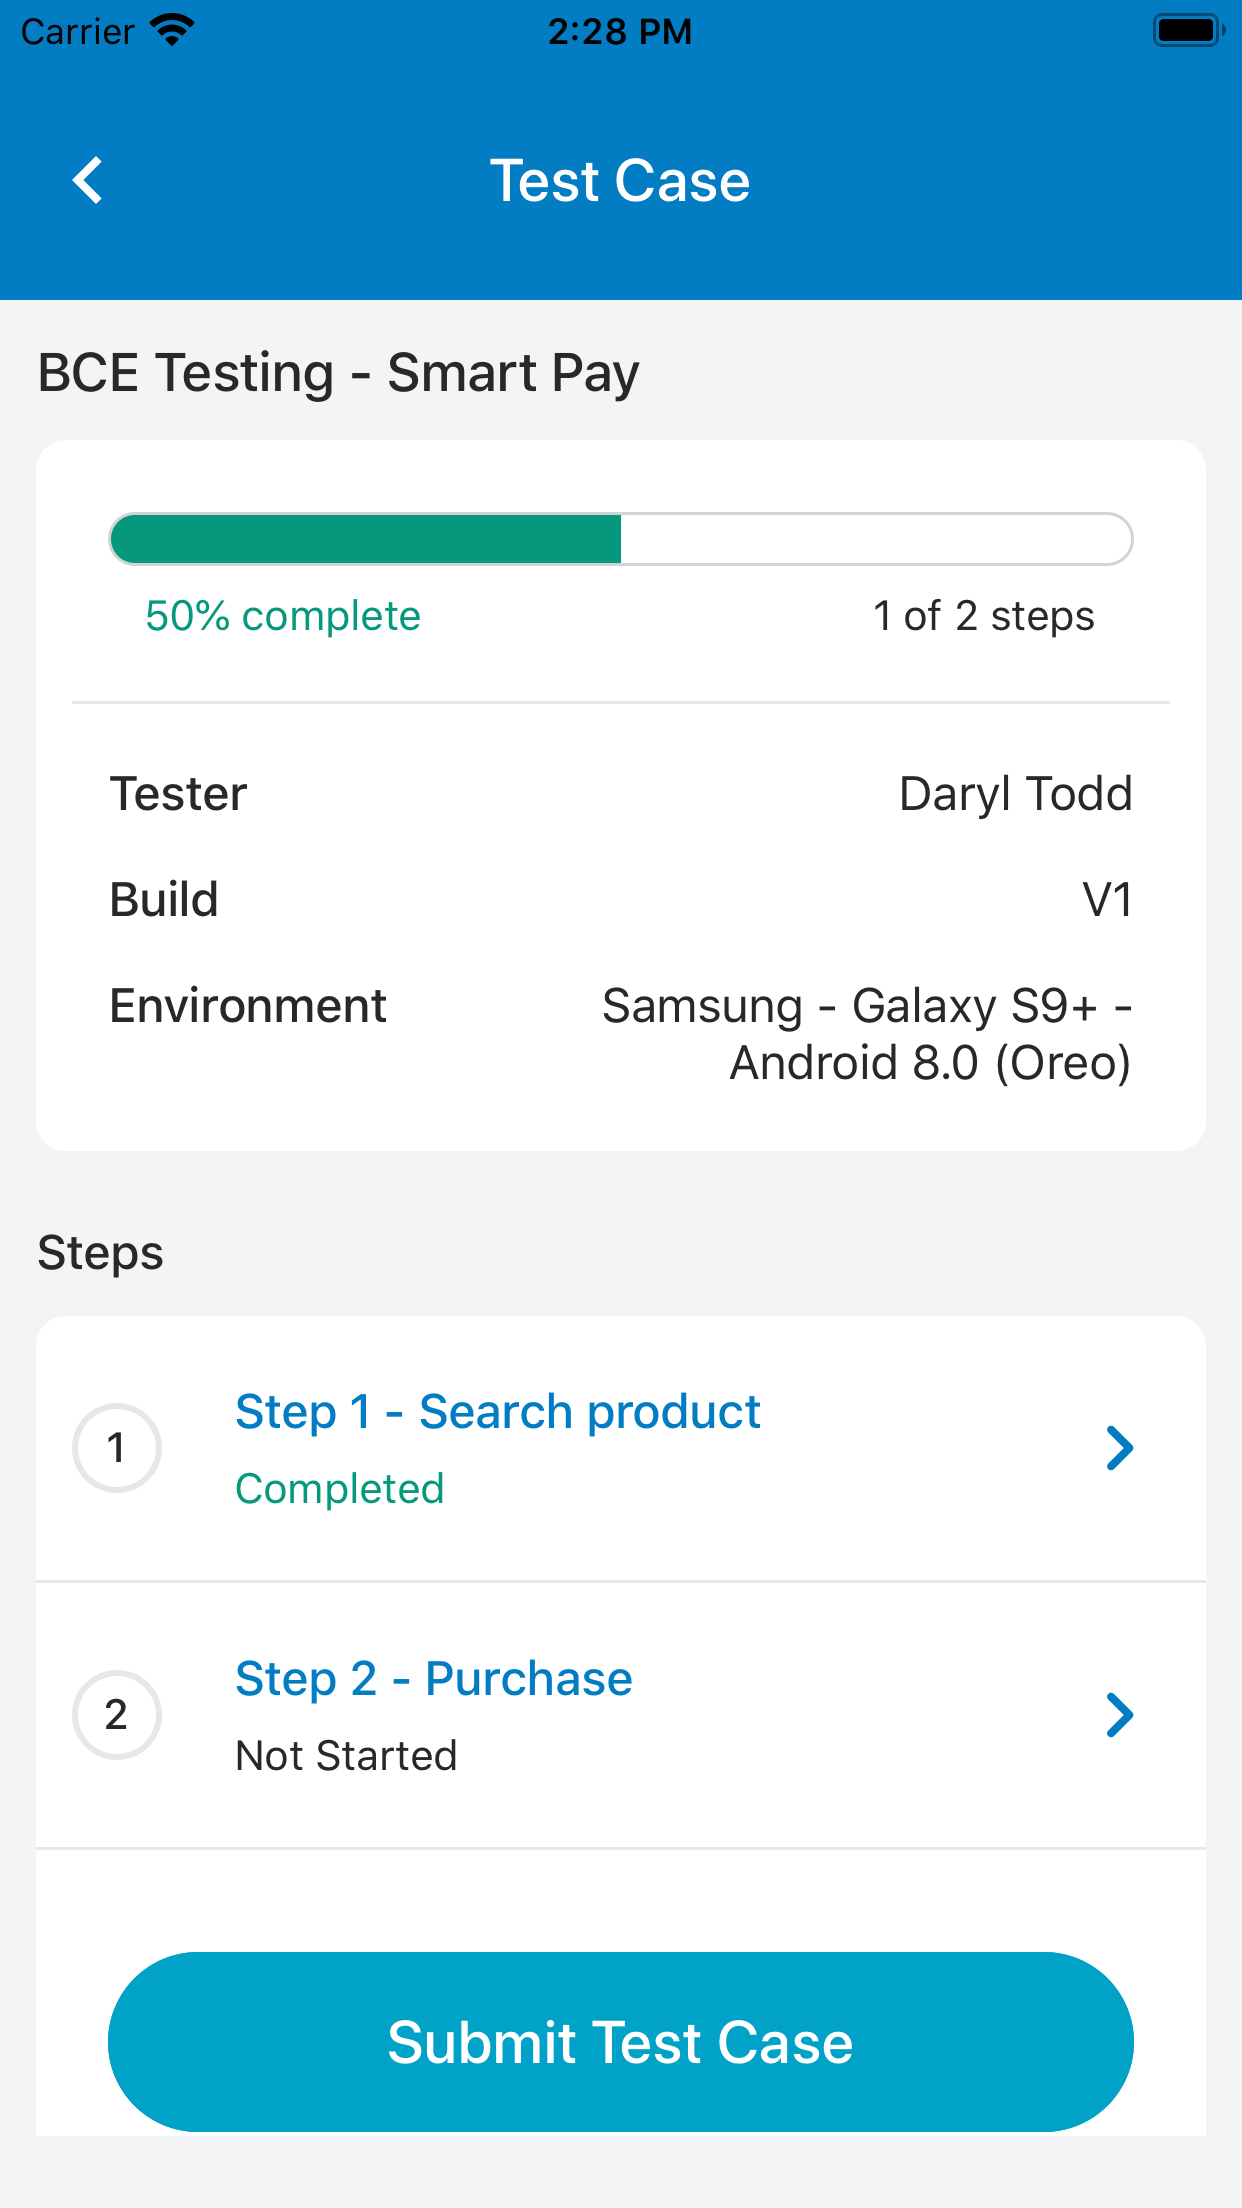Tap the Wi-Fi status icon
This screenshot has height=2208, width=1242.
point(172,30)
